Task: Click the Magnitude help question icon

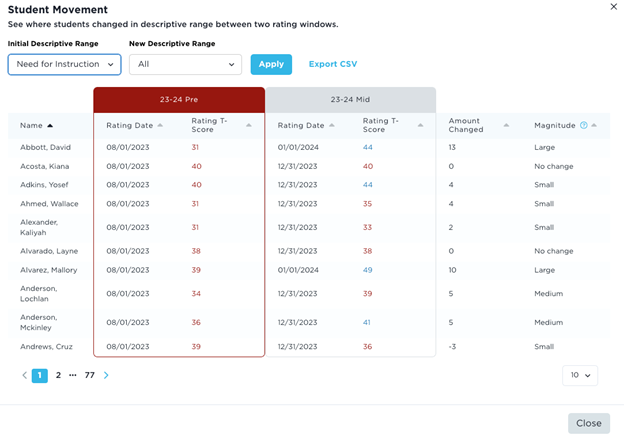Action: pyautogui.click(x=584, y=126)
